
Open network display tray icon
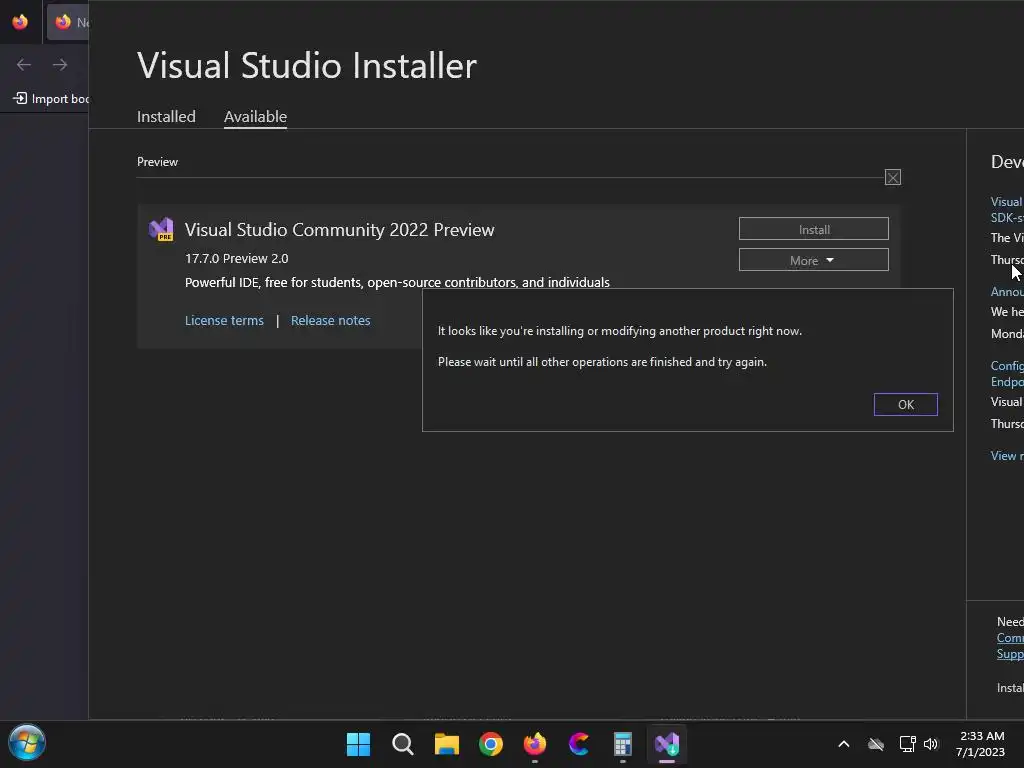point(907,744)
